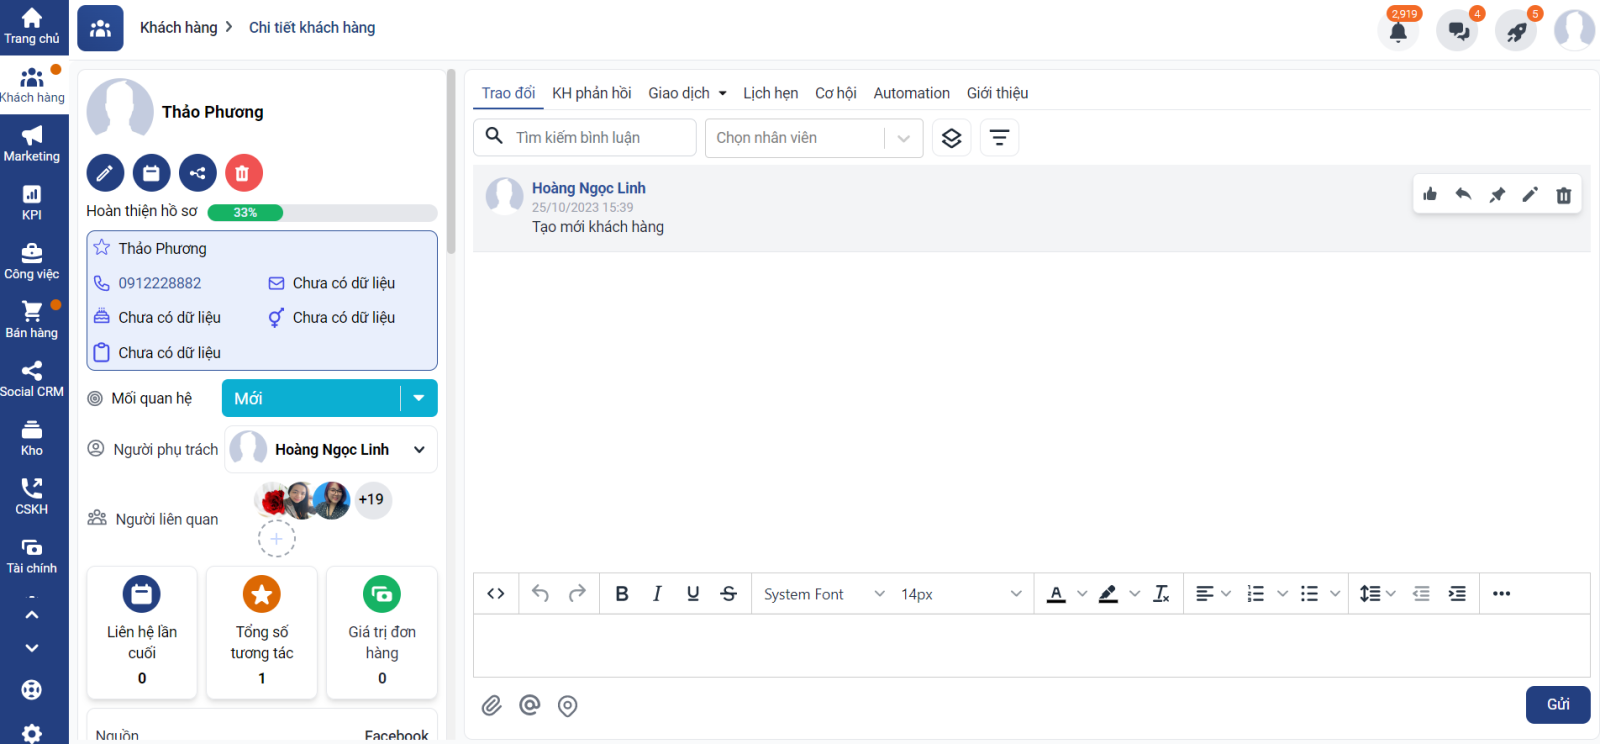1600x744 pixels.
Task: Switch to the Lịch hẹn tab
Action: (x=770, y=93)
